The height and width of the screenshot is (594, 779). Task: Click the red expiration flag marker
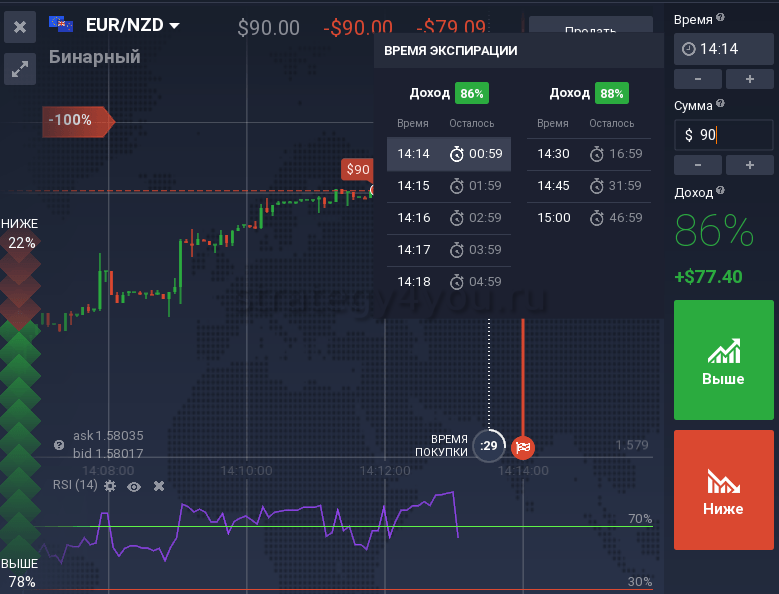tap(522, 446)
